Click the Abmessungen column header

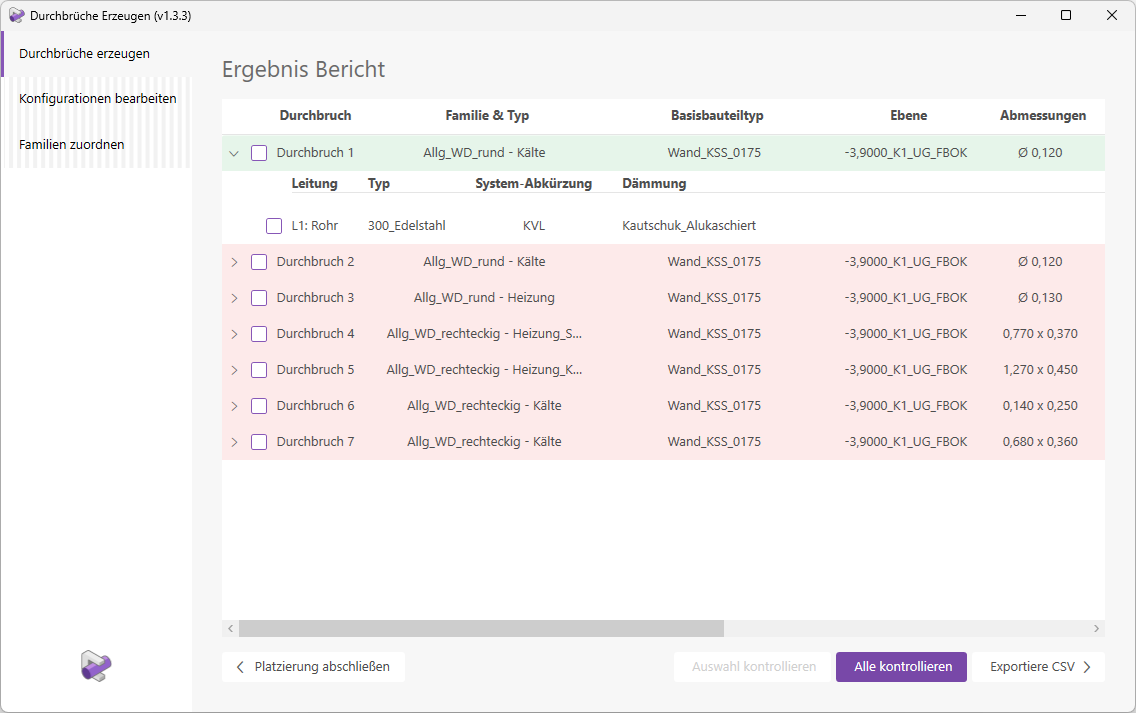[x=1042, y=116]
